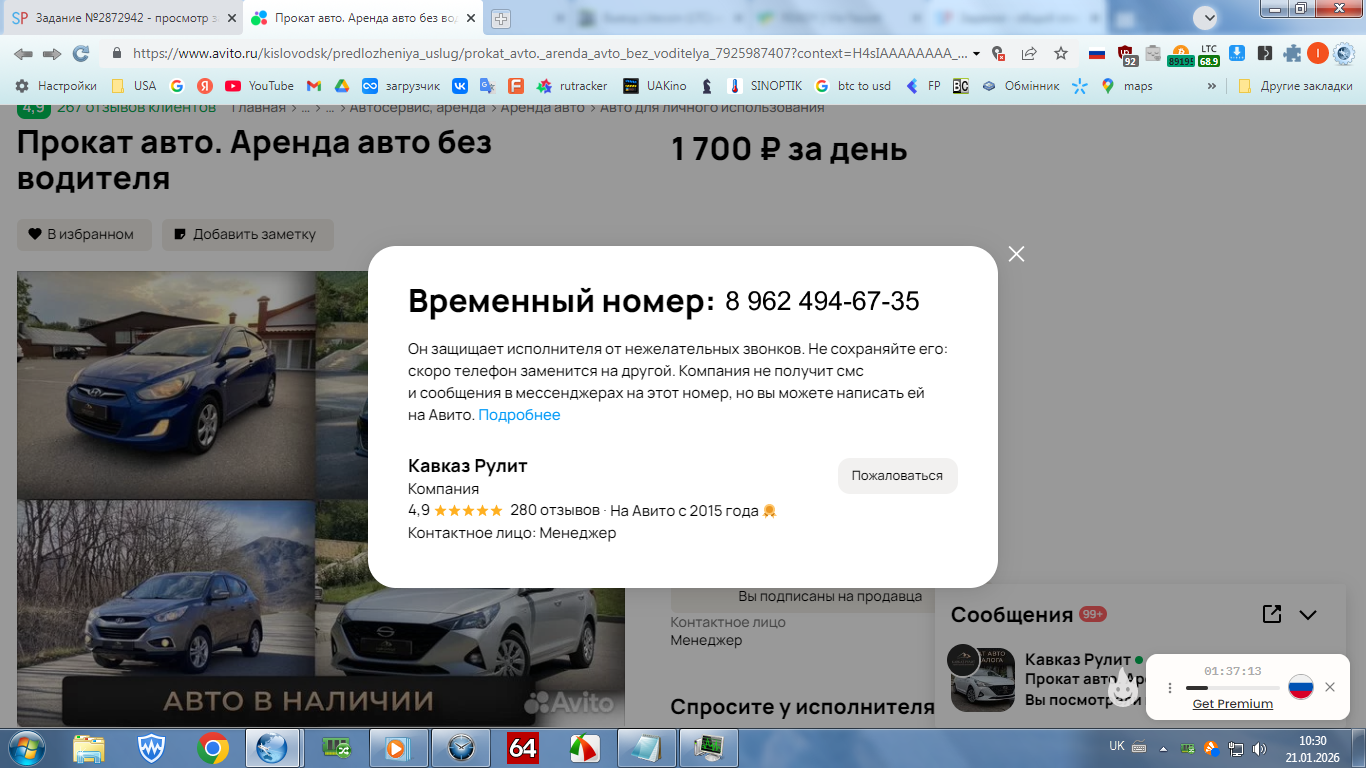This screenshot has width=1366, height=768.
Task: Click the Аренда авто breadcrumb link
Action: [543, 107]
